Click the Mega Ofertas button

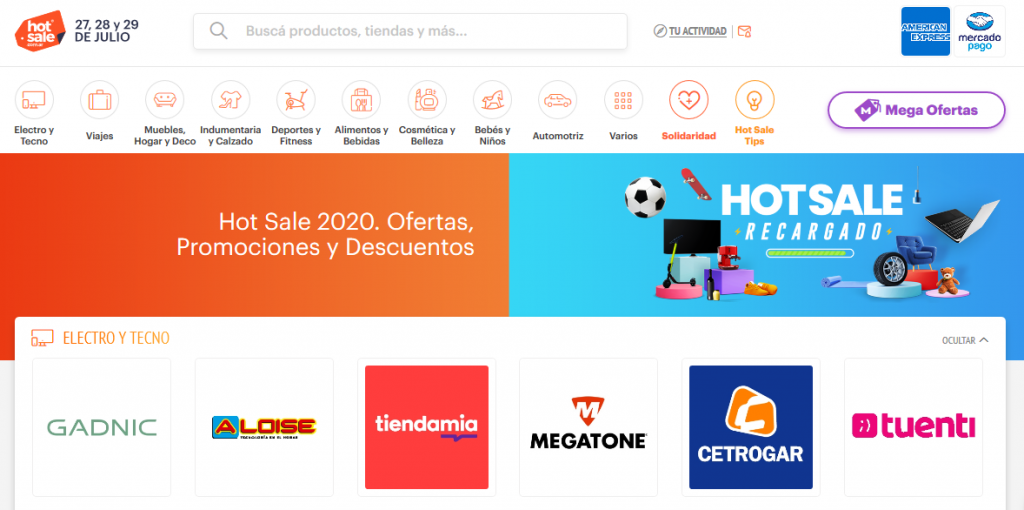pos(916,110)
